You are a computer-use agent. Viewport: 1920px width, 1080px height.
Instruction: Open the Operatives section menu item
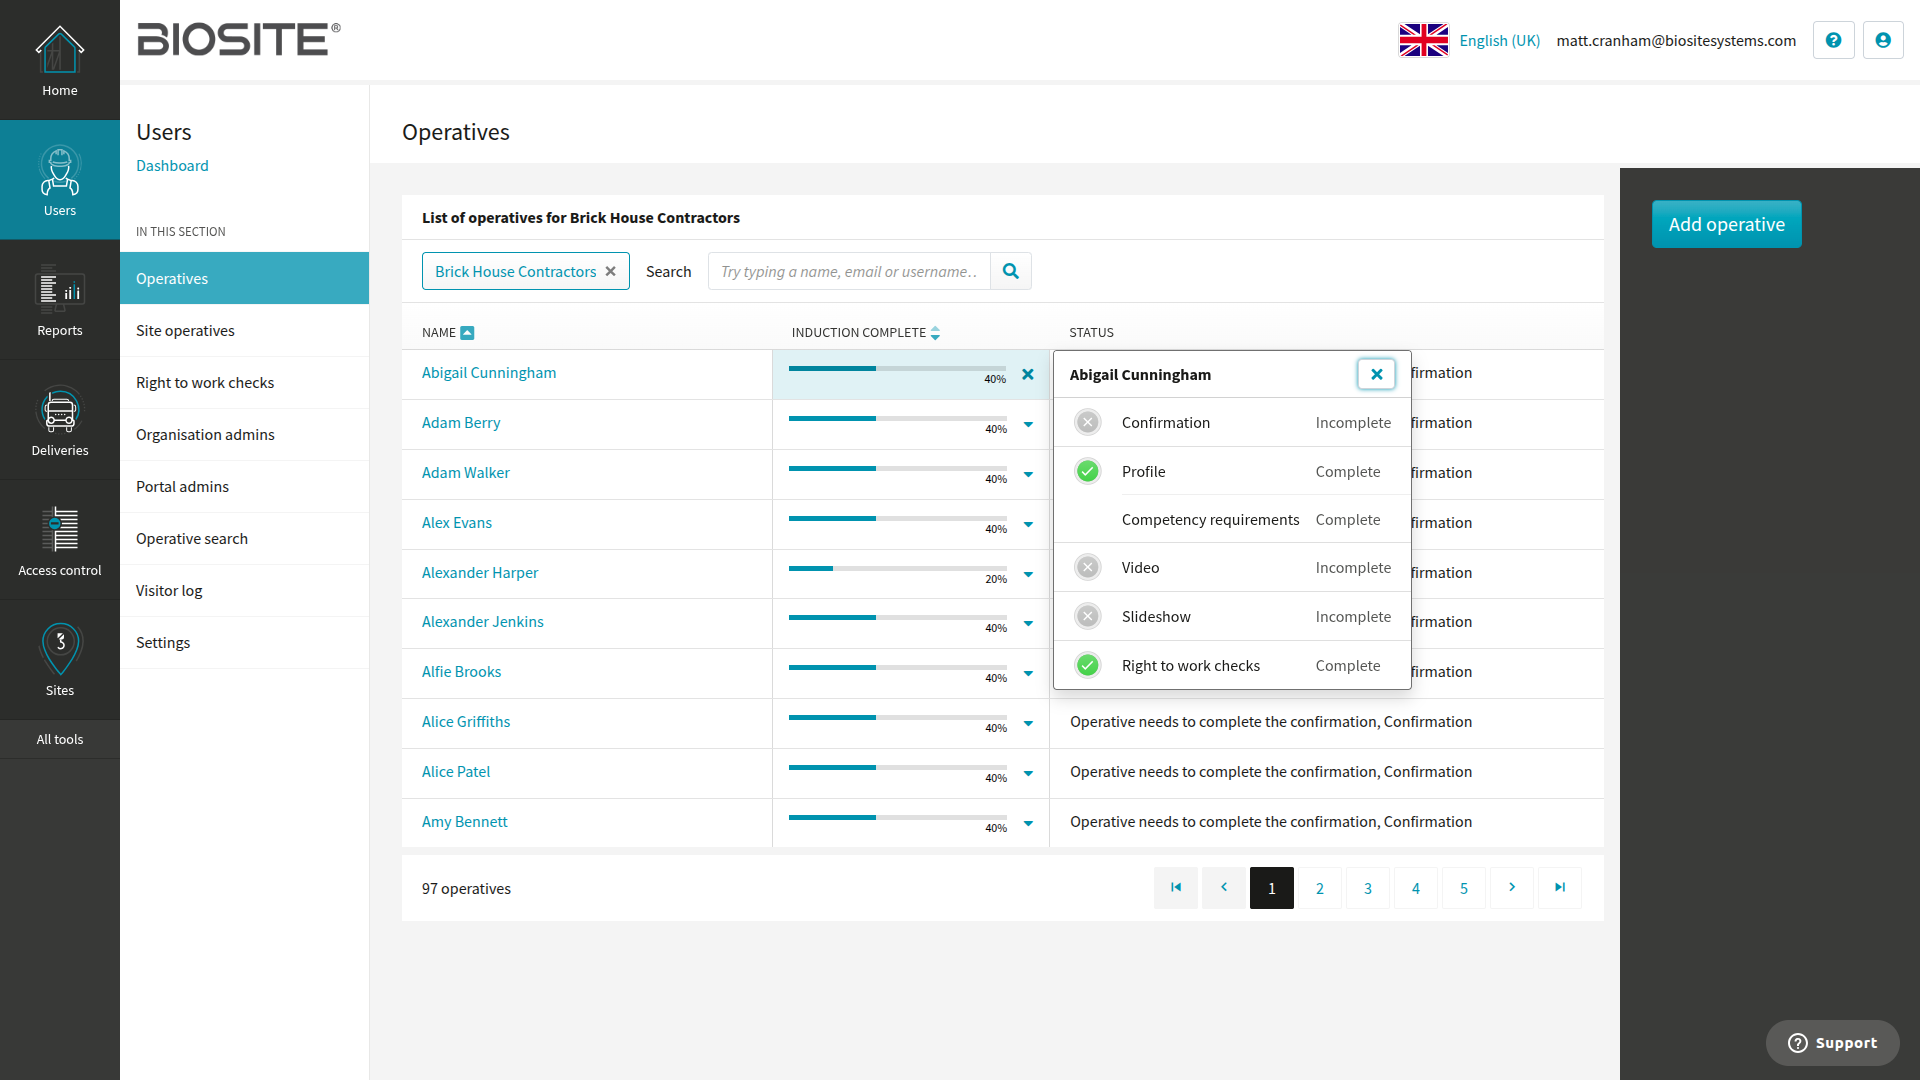[x=244, y=278]
